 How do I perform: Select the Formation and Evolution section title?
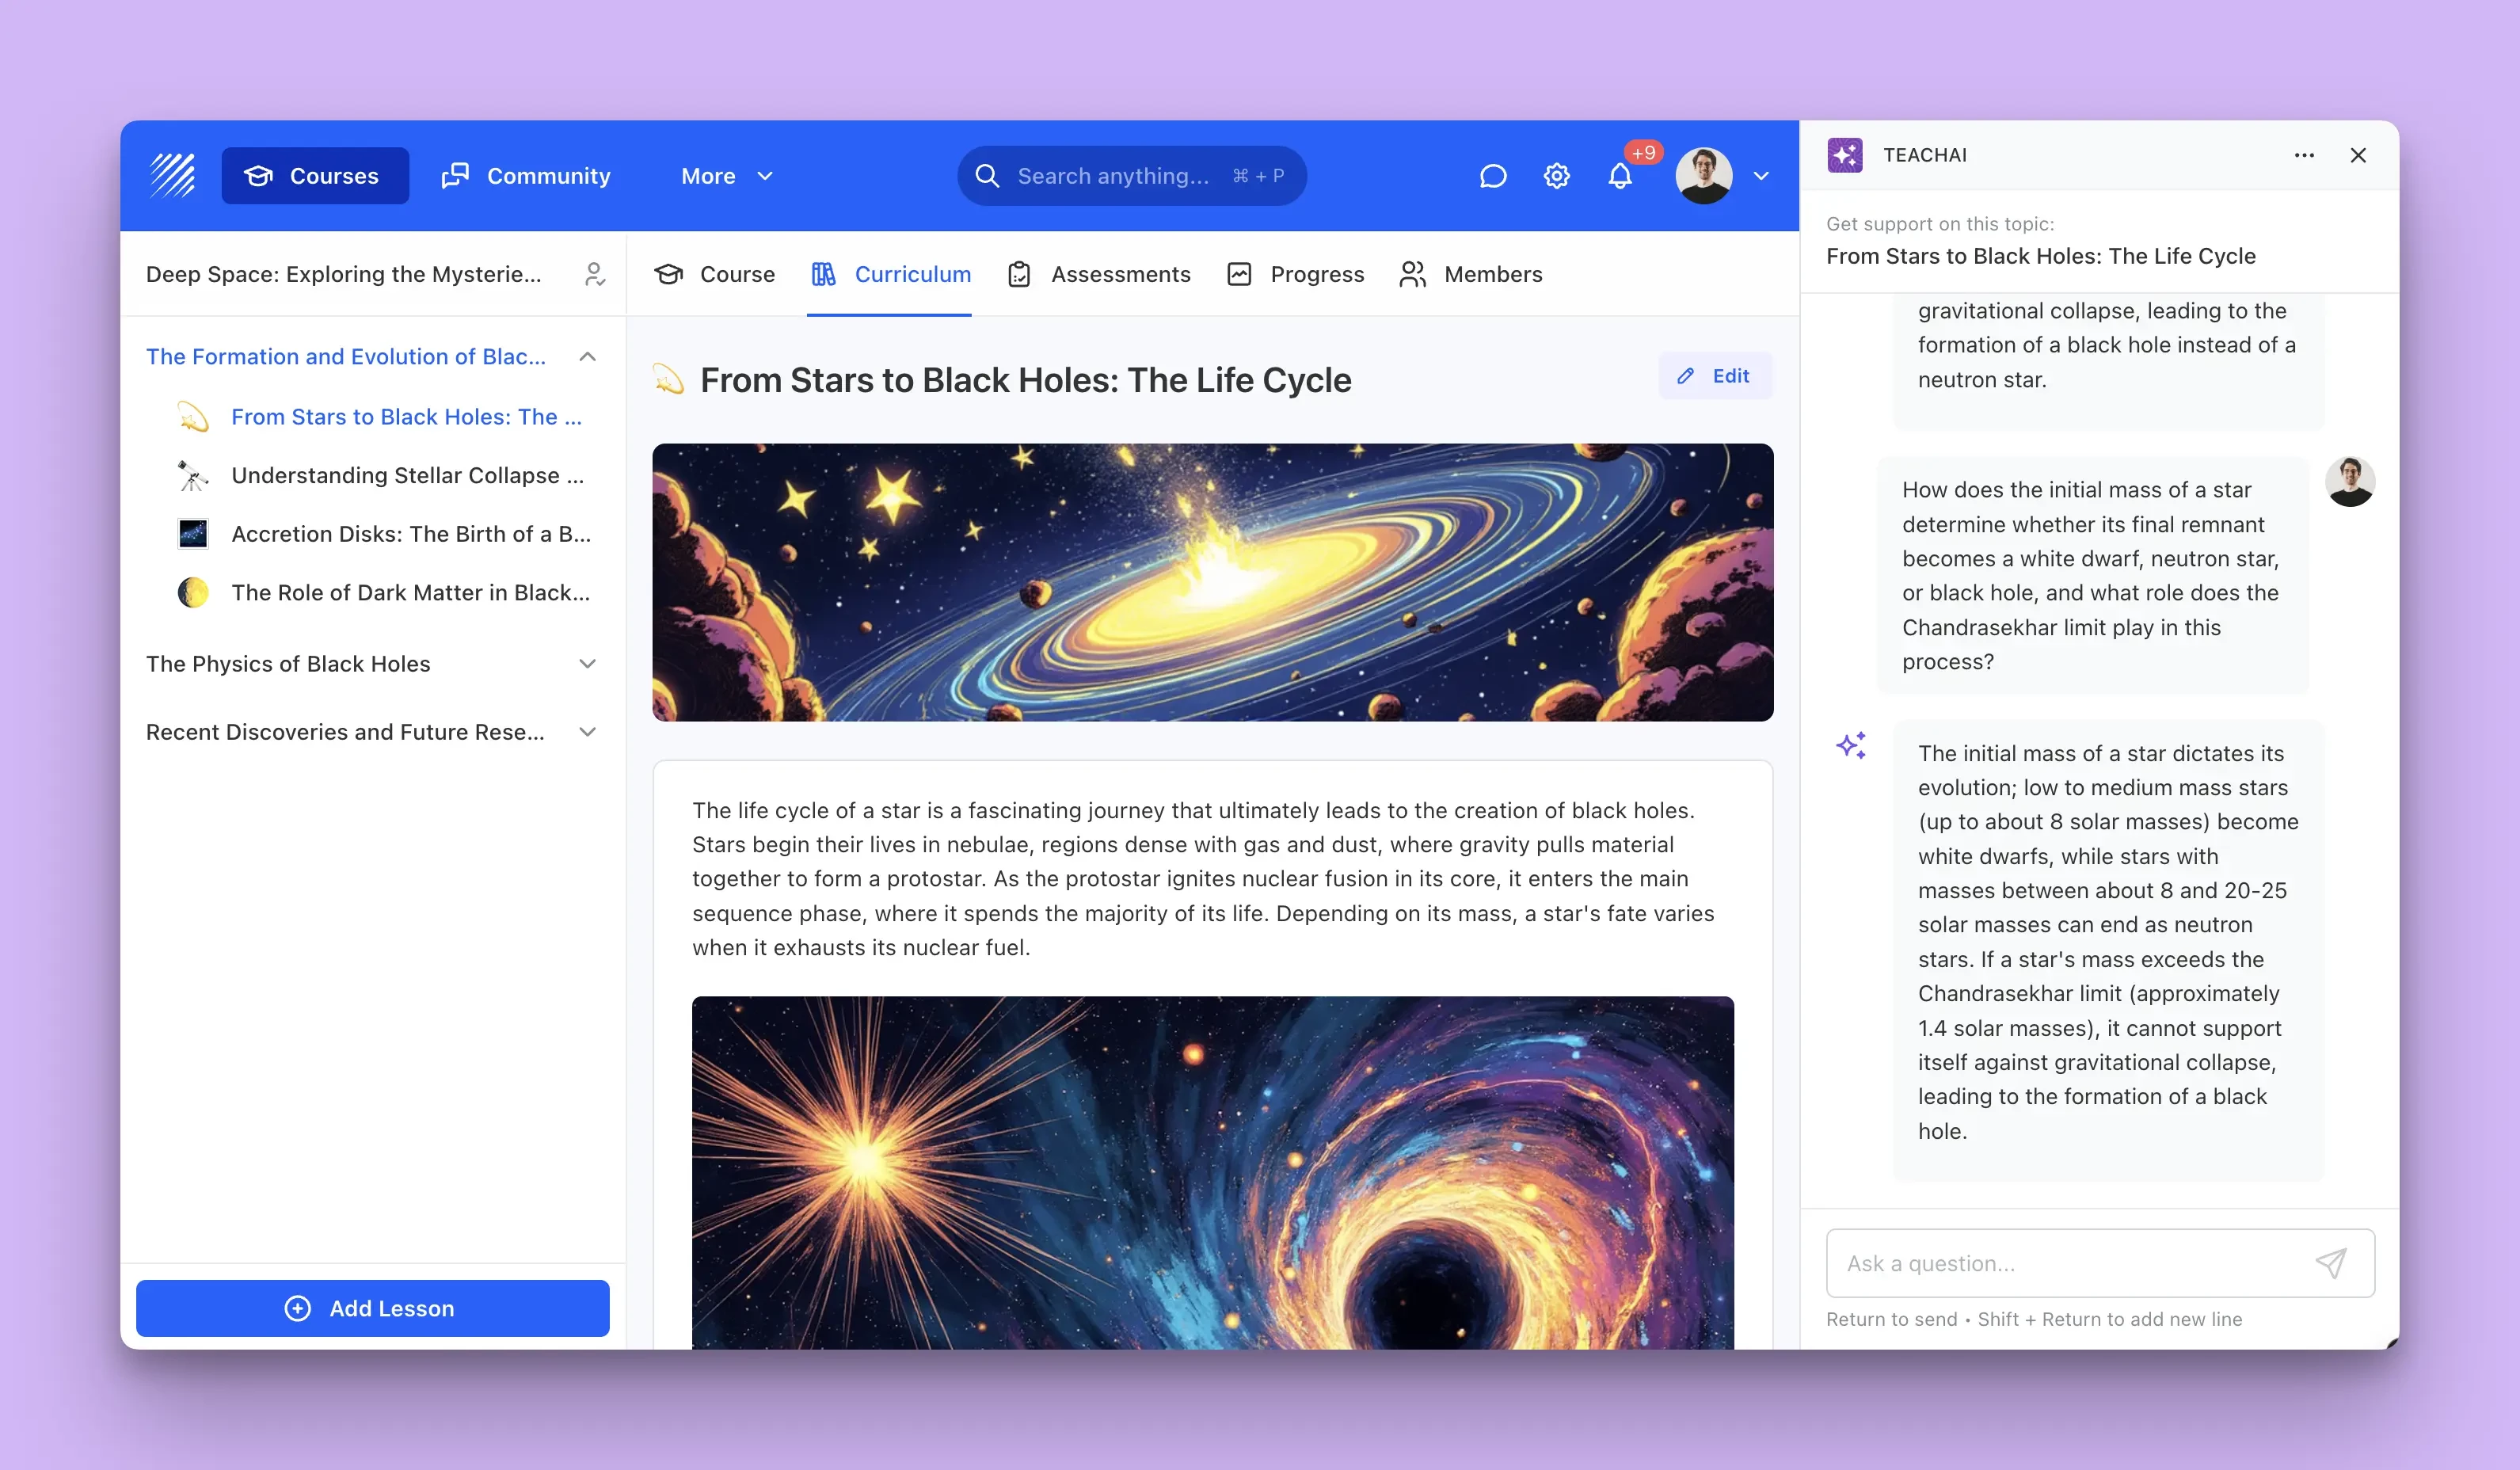pos(346,357)
